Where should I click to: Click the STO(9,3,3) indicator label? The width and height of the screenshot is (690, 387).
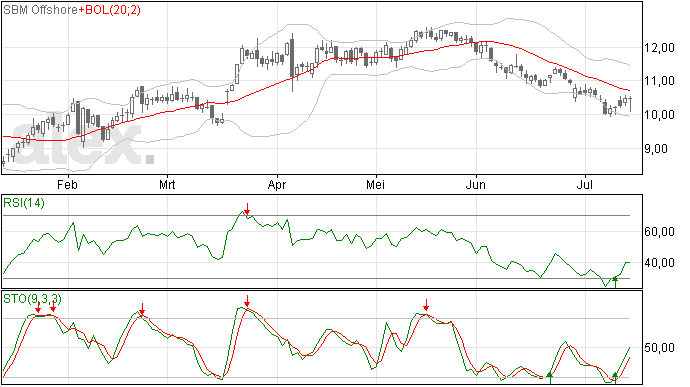pyautogui.click(x=33, y=299)
